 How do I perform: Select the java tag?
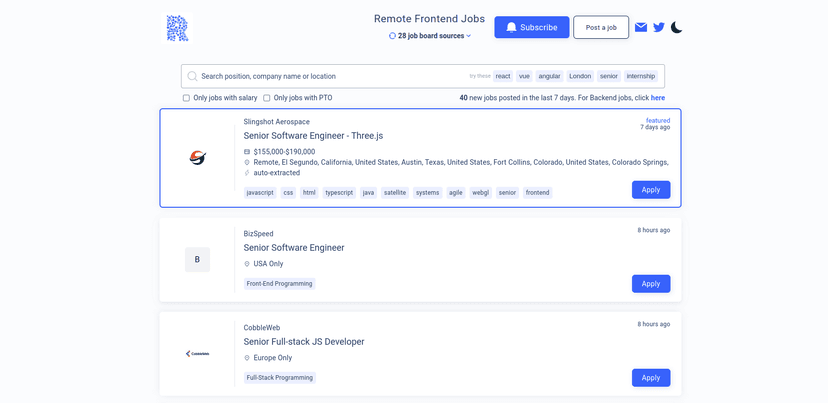[369, 193]
